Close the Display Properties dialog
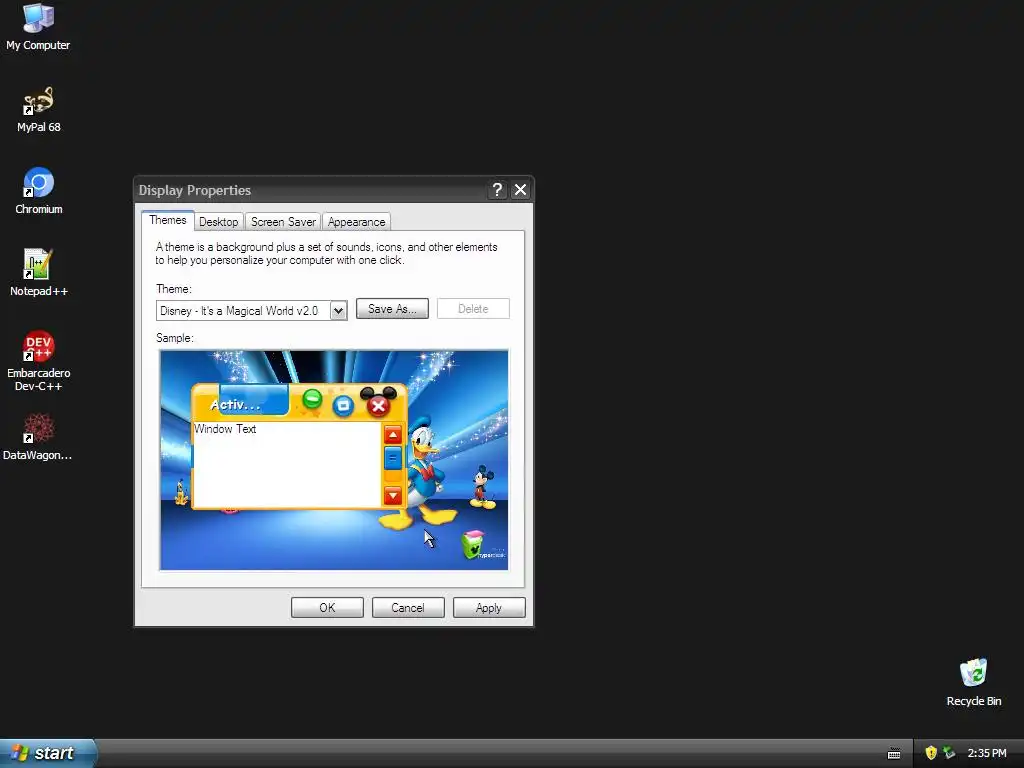The height and width of the screenshot is (768, 1024). (520, 190)
